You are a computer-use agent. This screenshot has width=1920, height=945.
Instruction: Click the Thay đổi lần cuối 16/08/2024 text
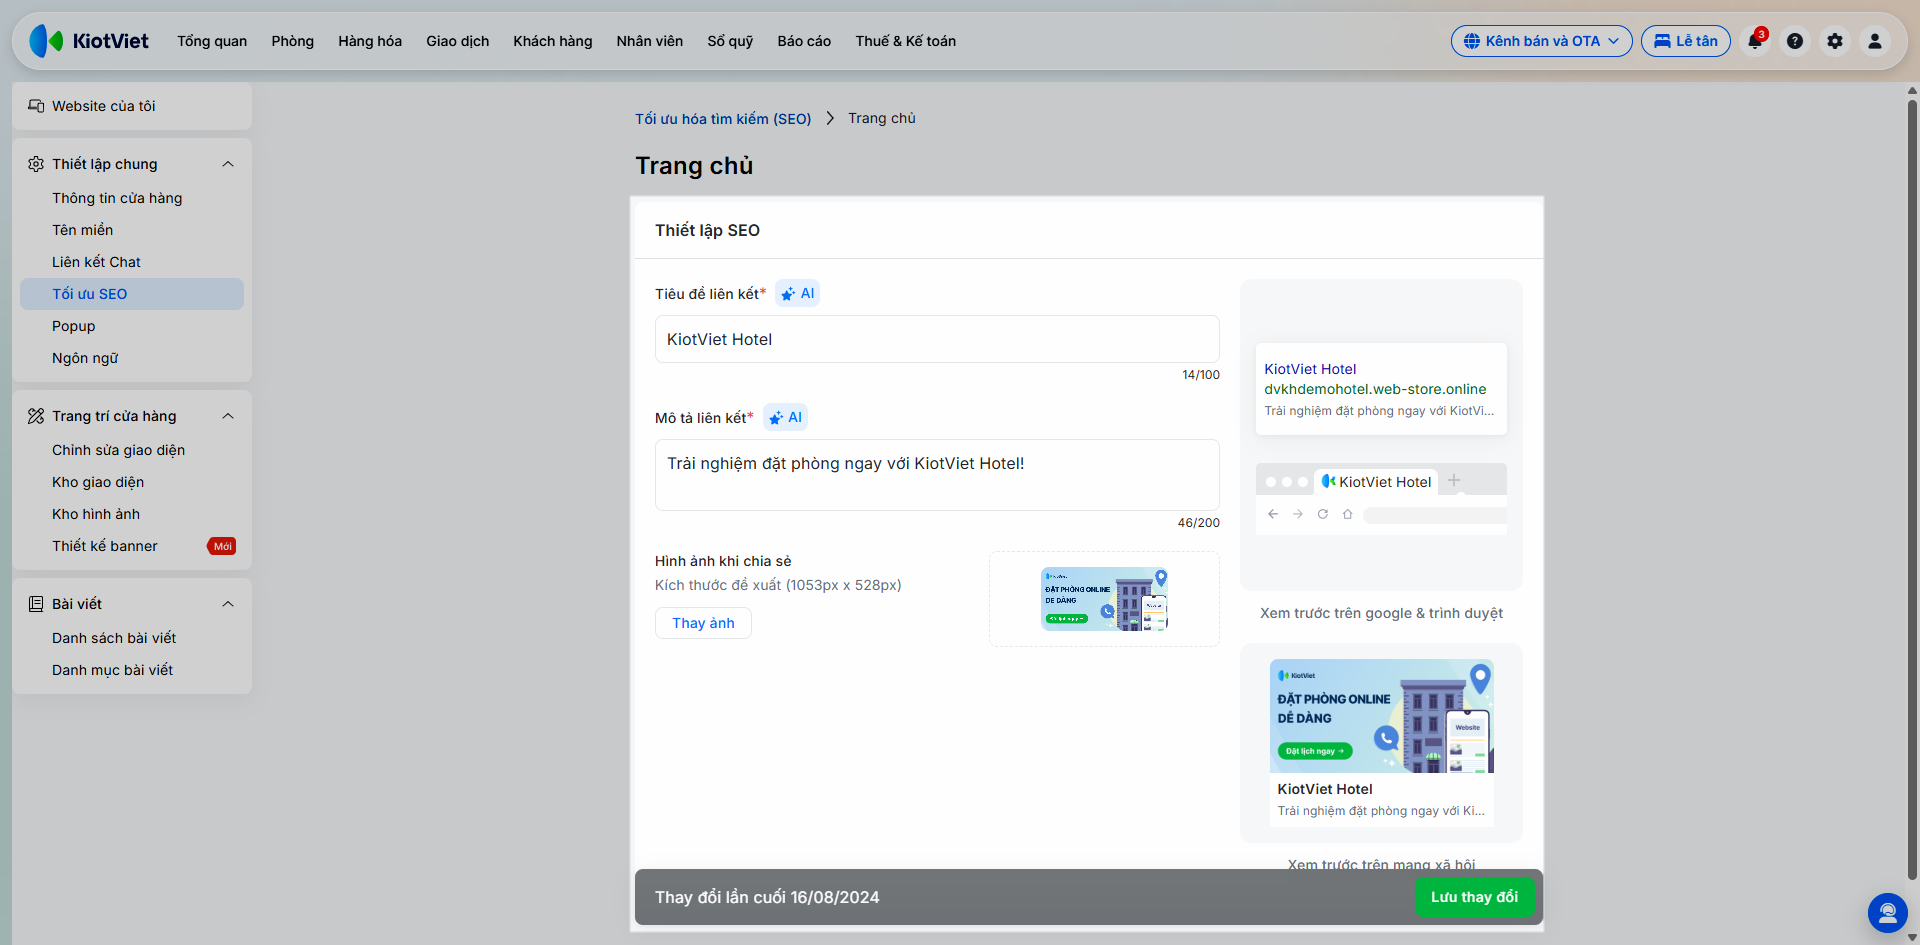tap(767, 897)
